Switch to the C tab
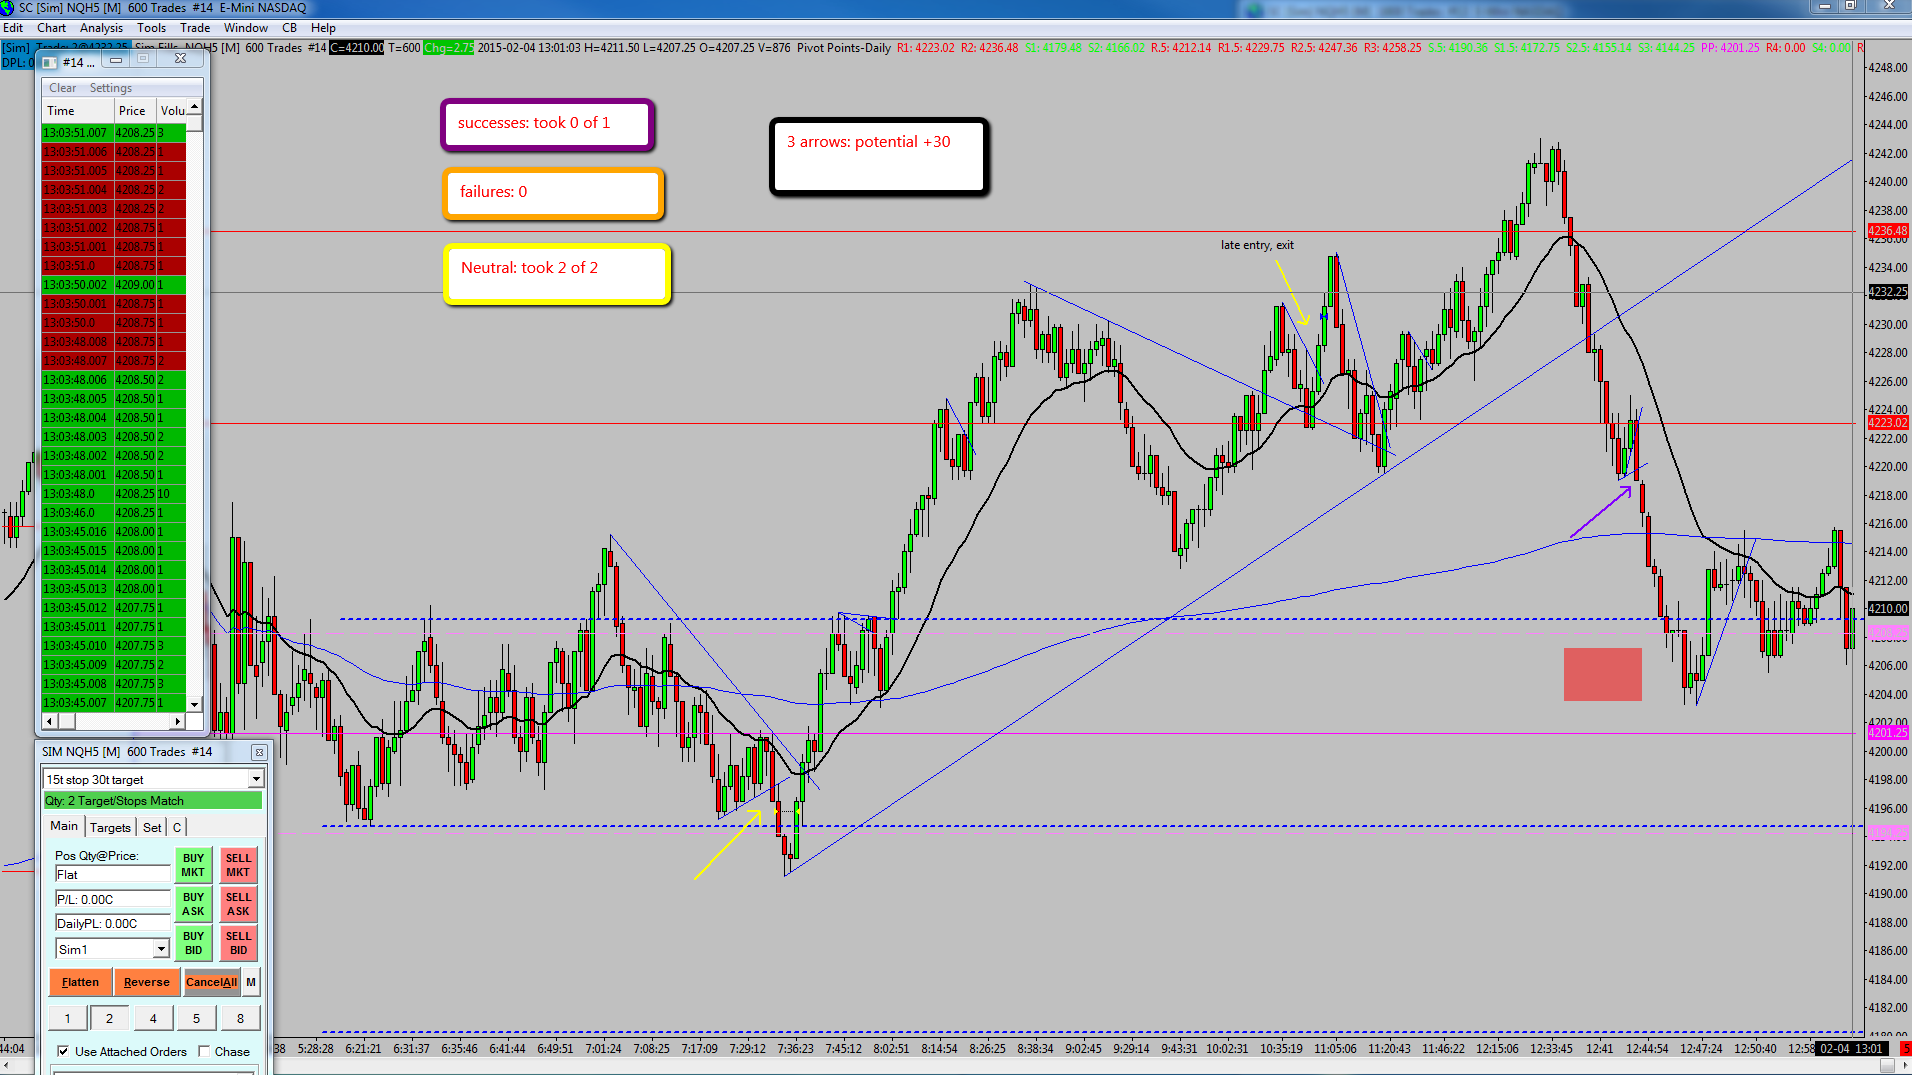Viewport: 1912px width, 1075px height. pyautogui.click(x=177, y=827)
